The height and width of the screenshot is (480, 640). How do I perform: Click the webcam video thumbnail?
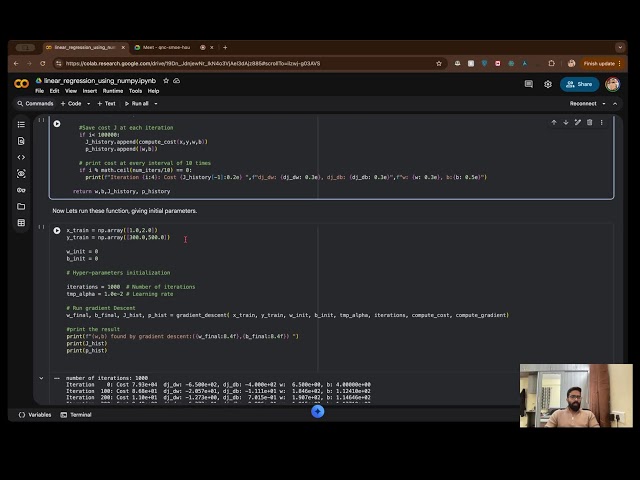pyautogui.click(x=576, y=396)
